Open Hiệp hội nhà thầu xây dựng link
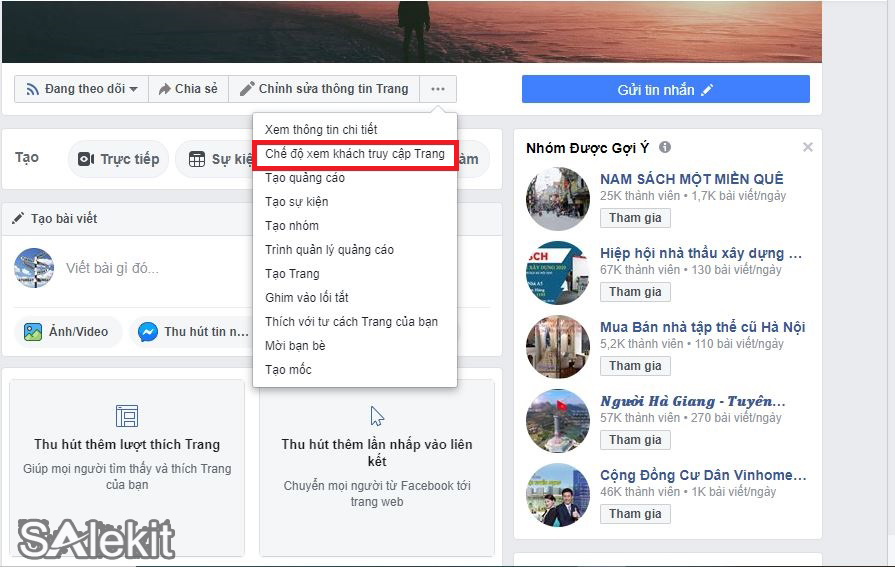Image resolution: width=895 pixels, height=567 pixels. click(701, 253)
